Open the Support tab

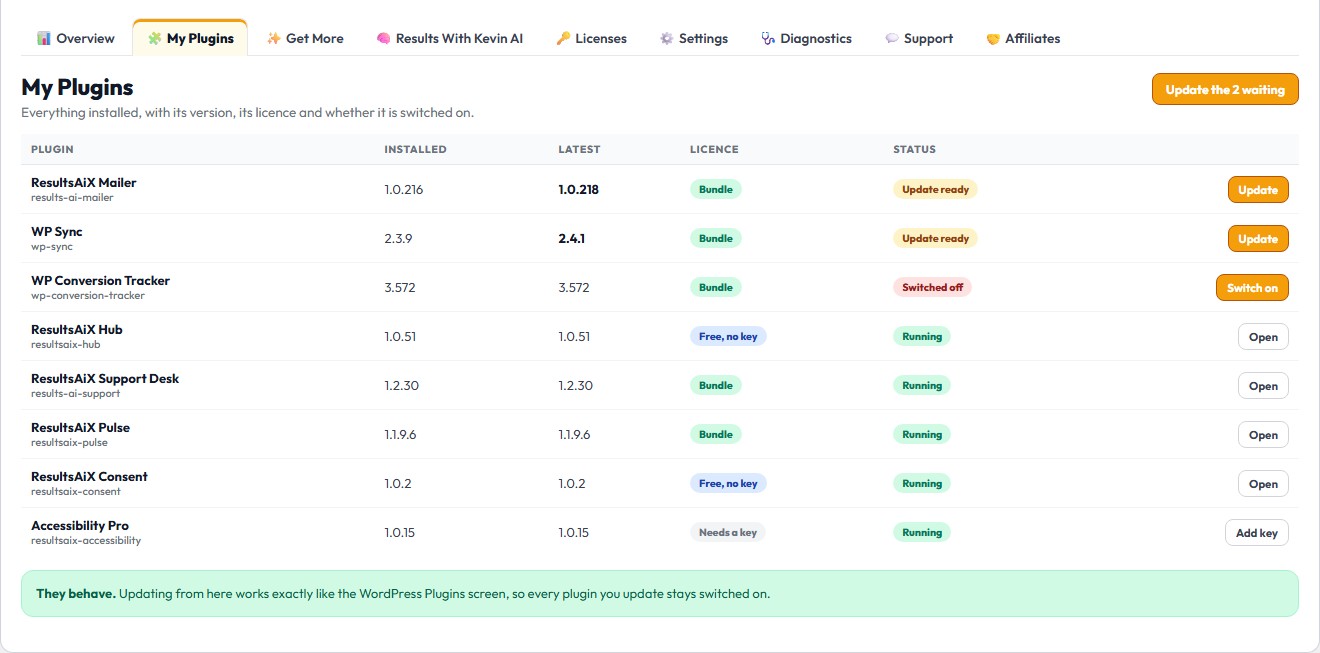tap(919, 38)
